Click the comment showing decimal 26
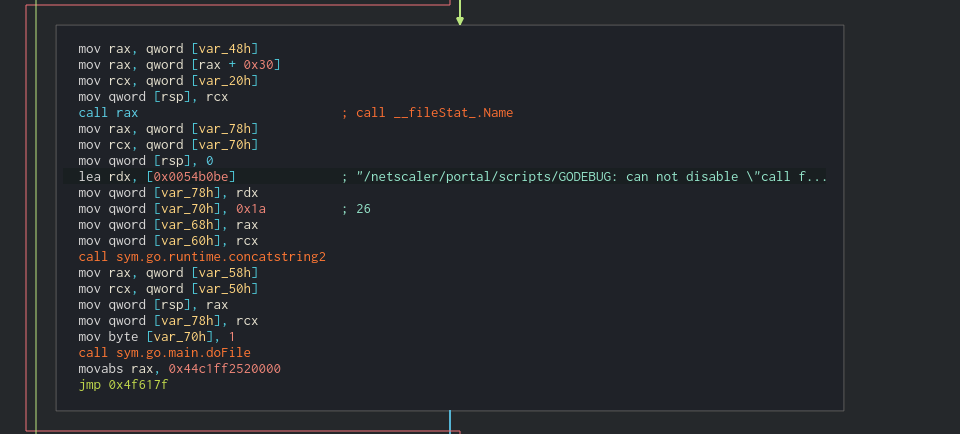The width and height of the screenshot is (960, 434). click(x=356, y=209)
